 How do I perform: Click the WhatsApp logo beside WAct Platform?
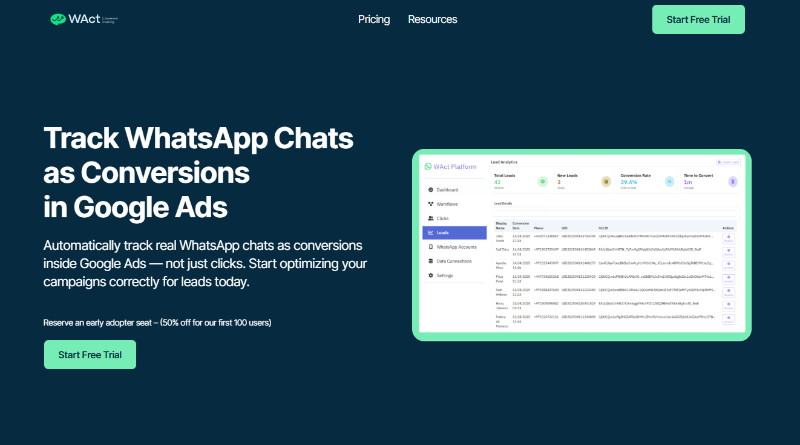[x=428, y=167]
